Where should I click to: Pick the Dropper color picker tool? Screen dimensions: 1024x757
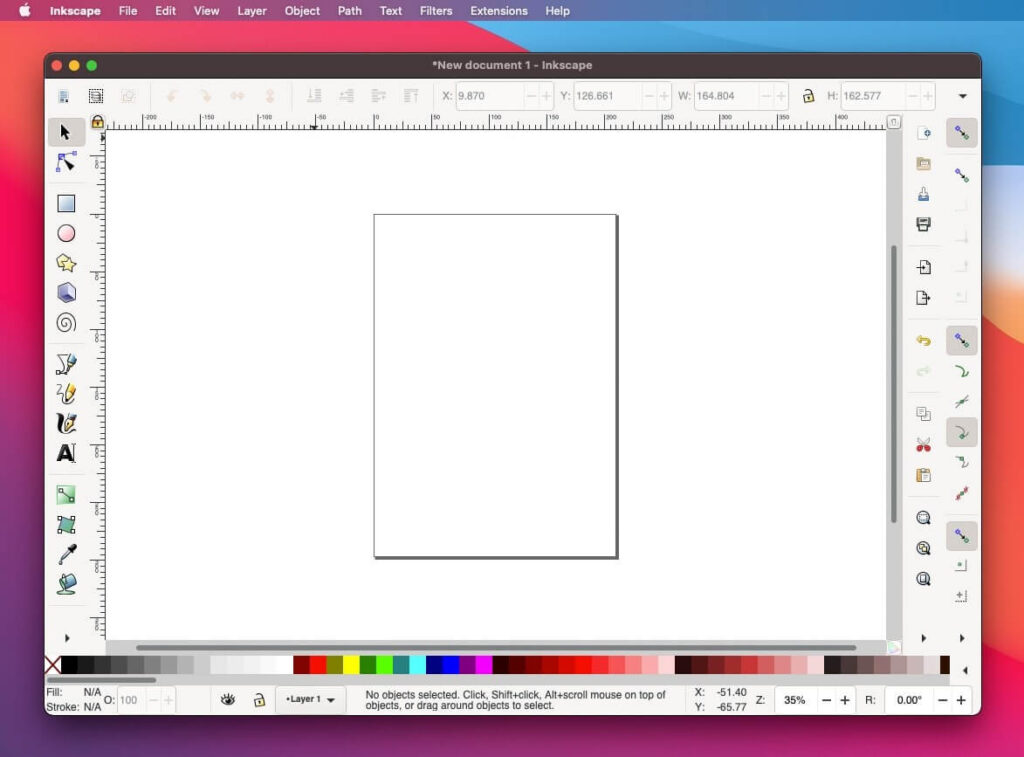point(67,554)
